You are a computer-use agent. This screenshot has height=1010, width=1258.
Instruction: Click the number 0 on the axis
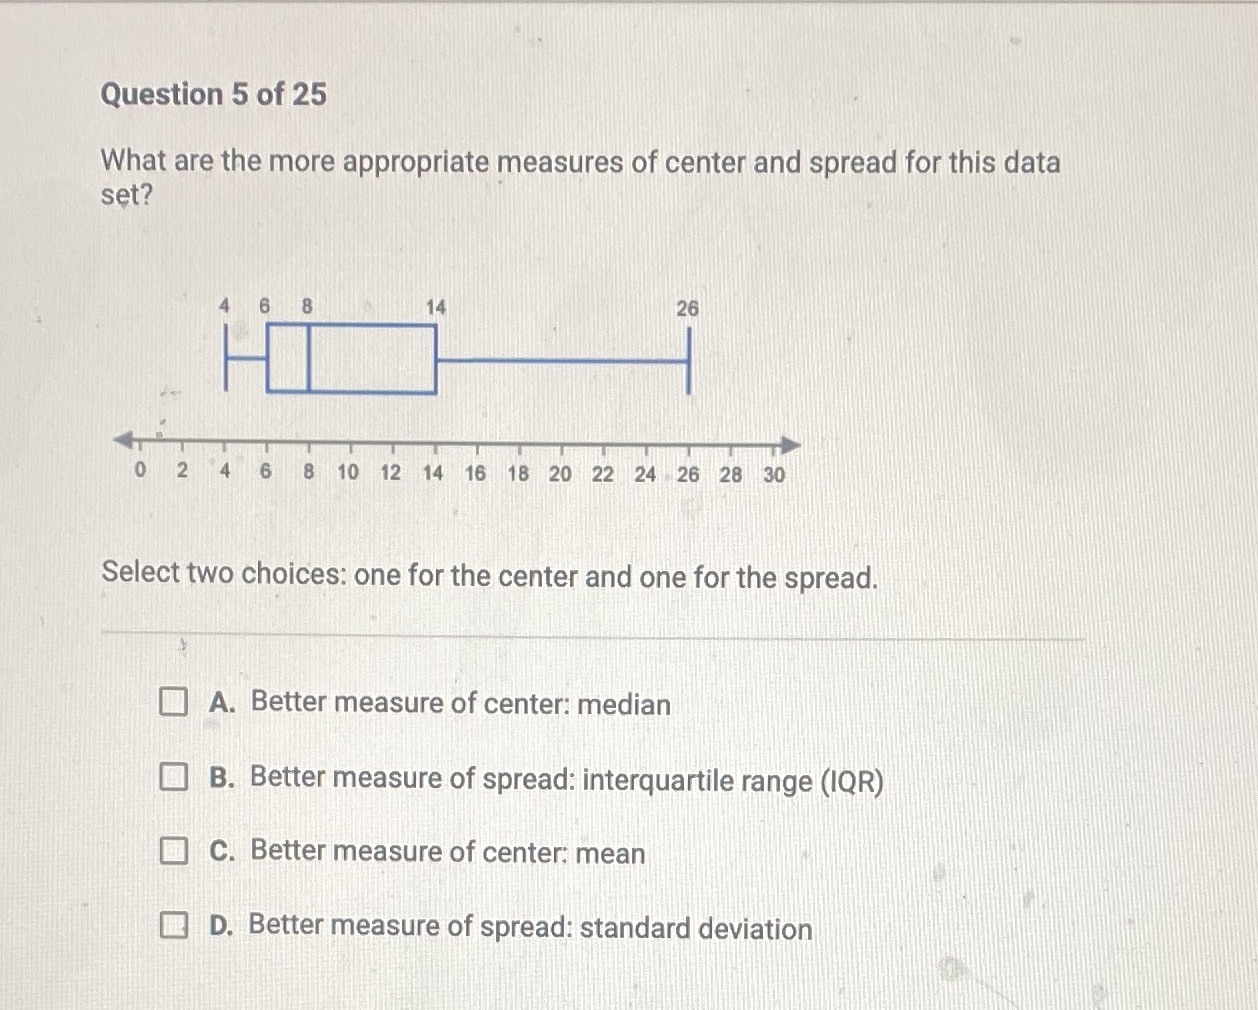click(139, 471)
